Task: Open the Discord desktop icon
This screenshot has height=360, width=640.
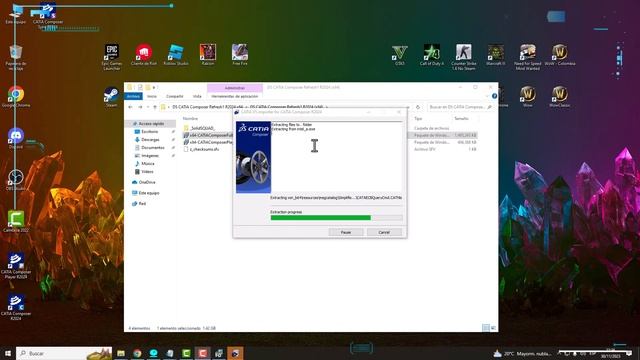Action: coord(16,138)
